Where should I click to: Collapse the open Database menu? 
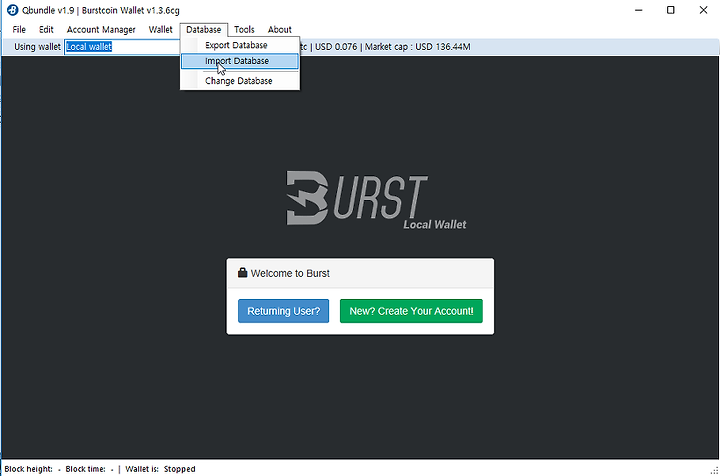click(203, 29)
